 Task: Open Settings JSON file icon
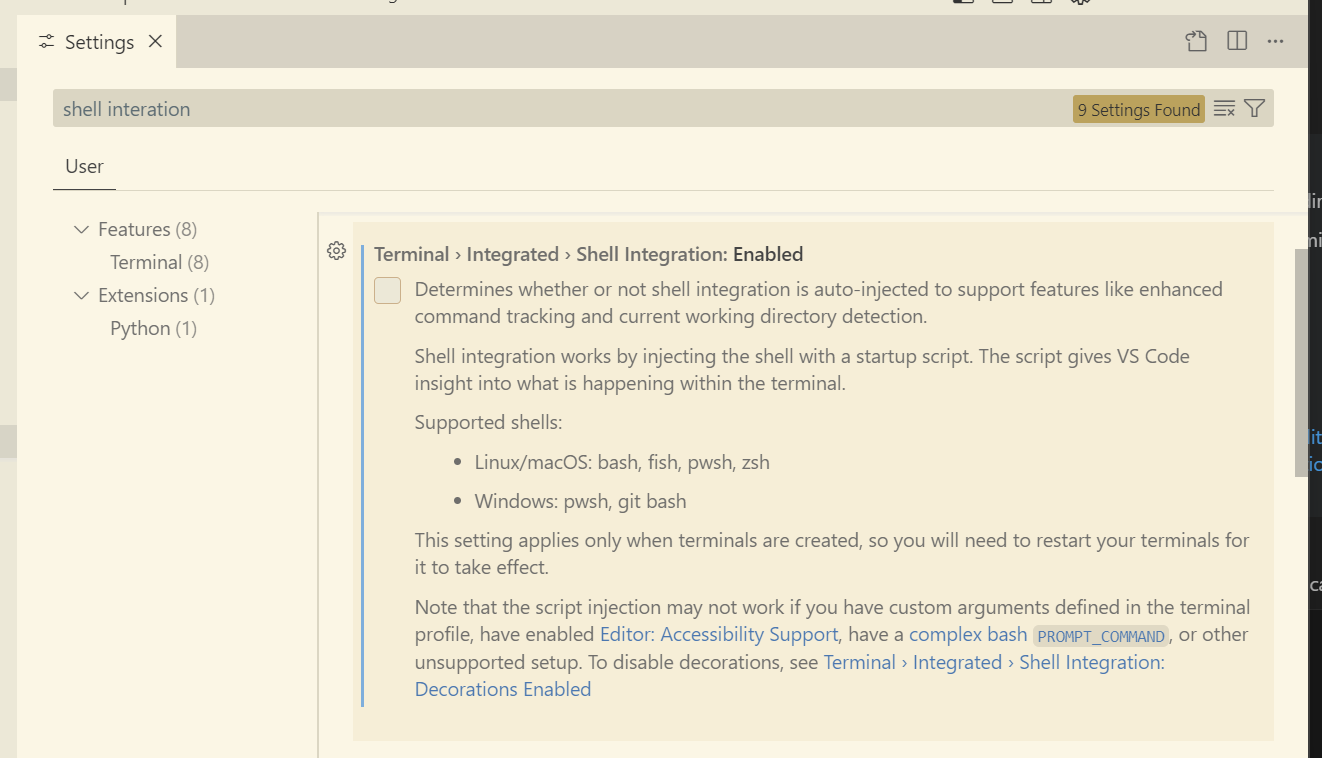(1196, 41)
